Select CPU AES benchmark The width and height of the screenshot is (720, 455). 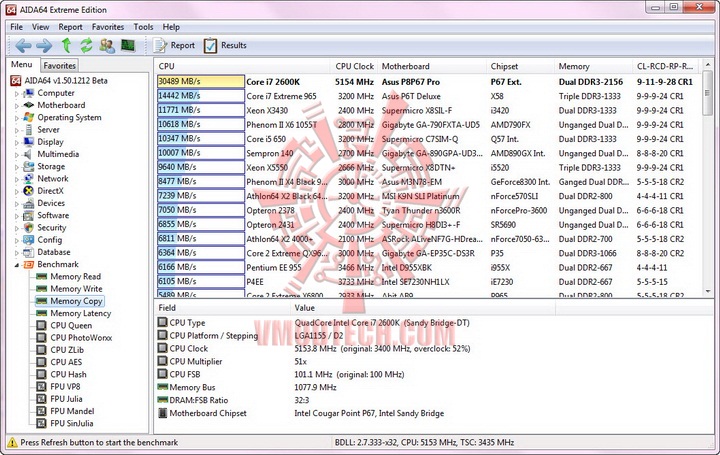(x=66, y=362)
